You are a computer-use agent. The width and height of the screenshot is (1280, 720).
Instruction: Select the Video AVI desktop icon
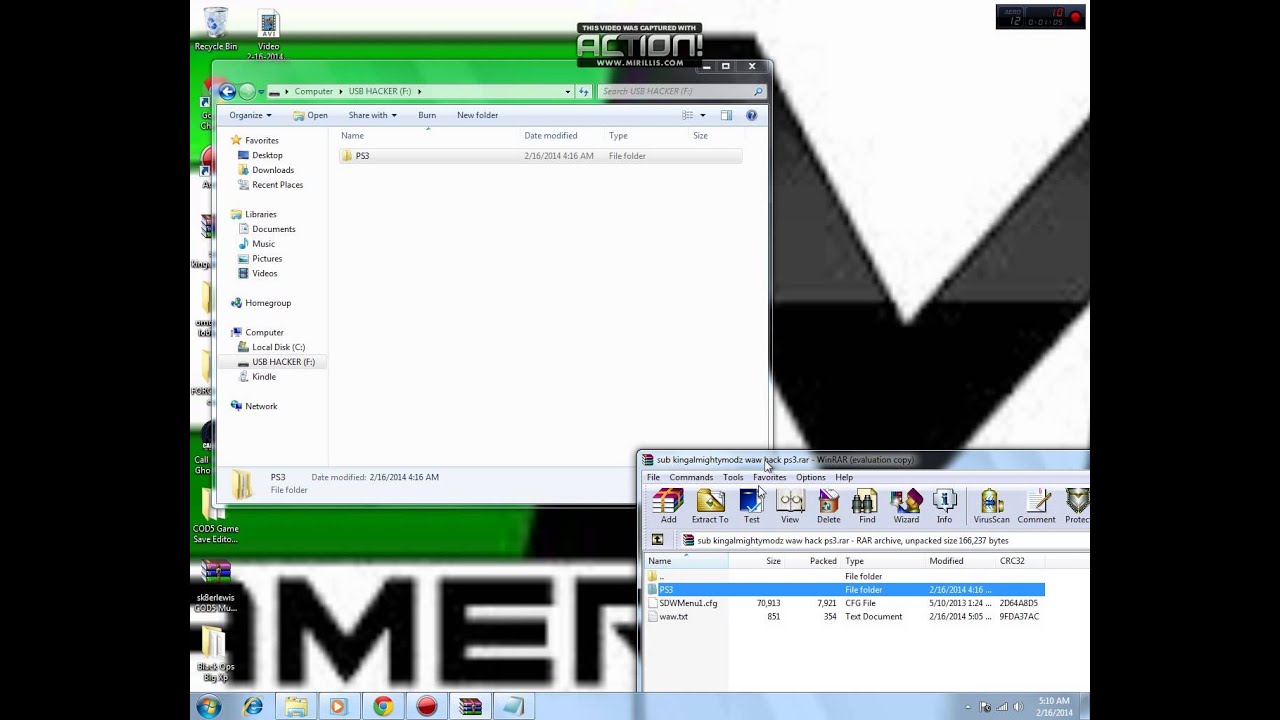click(x=268, y=34)
